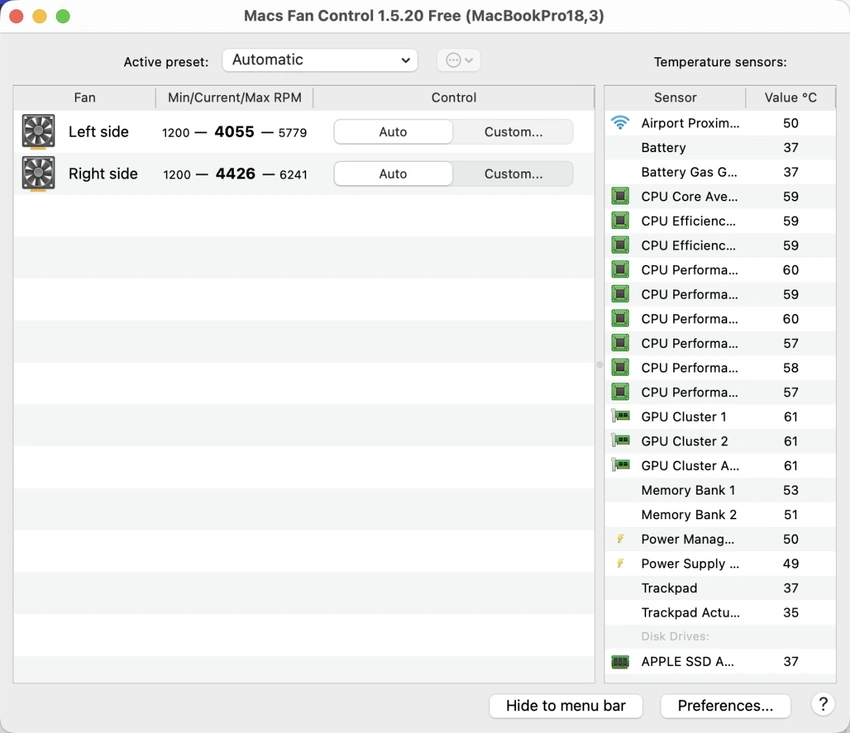Click the help question mark button

(x=823, y=705)
